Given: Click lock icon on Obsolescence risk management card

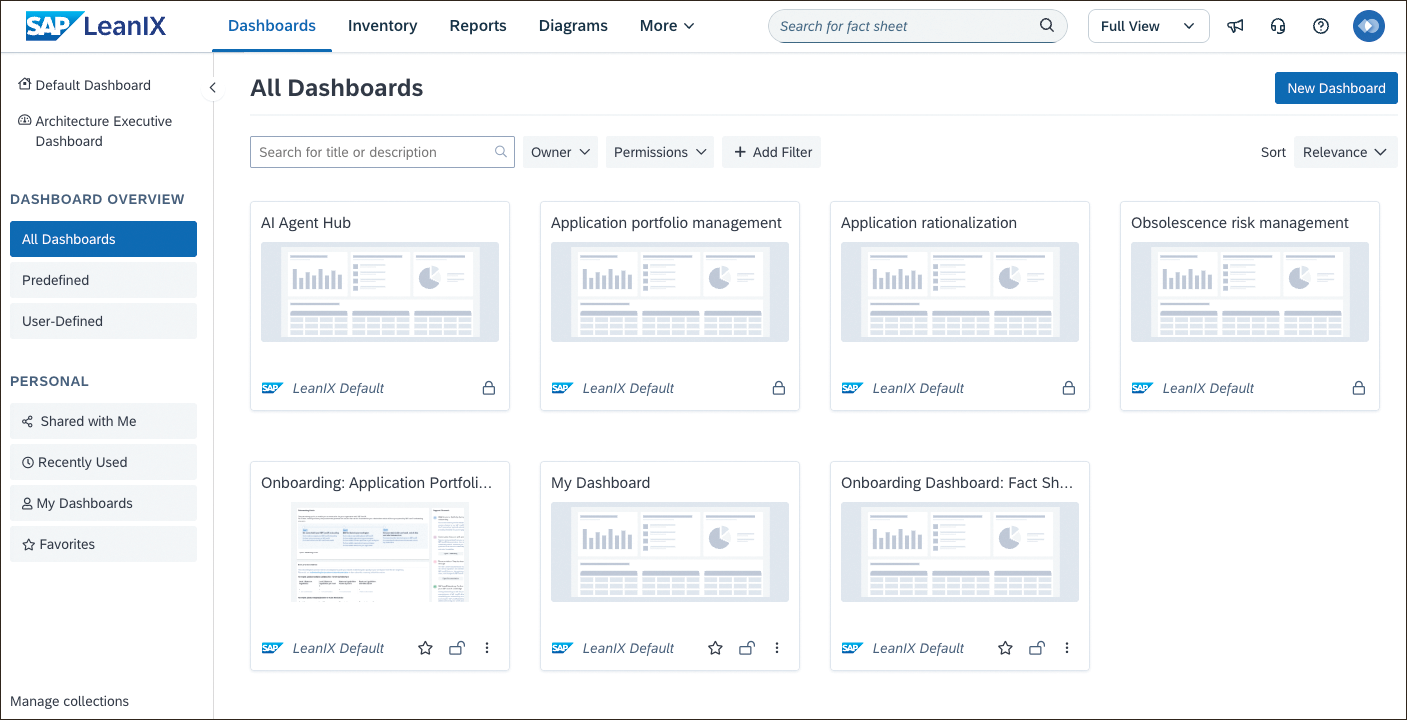Looking at the screenshot, I should point(1359,388).
